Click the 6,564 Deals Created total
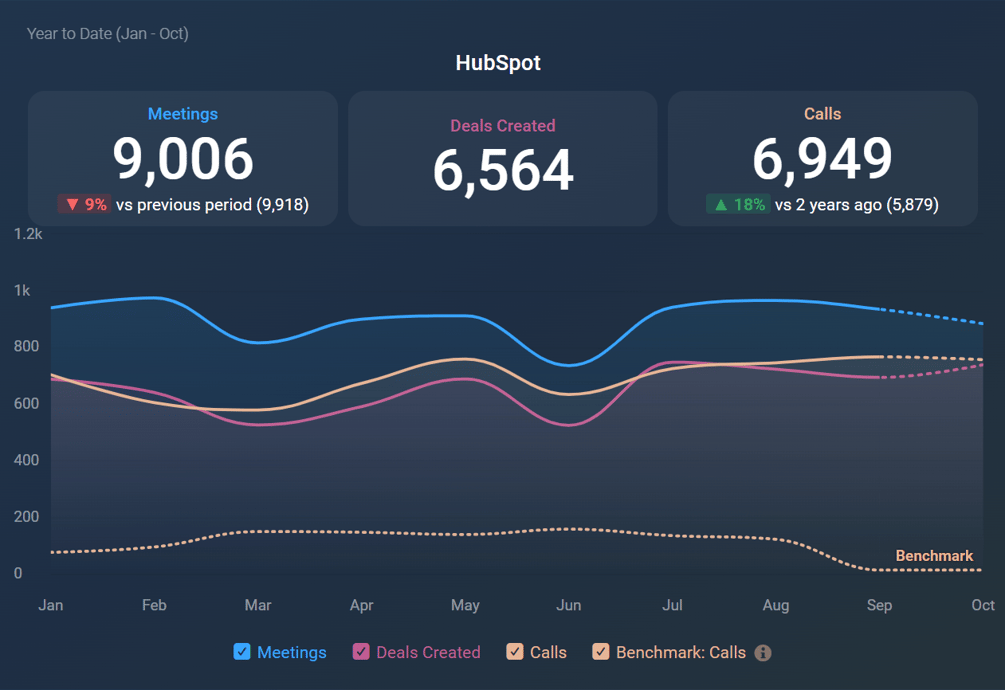 click(502, 171)
